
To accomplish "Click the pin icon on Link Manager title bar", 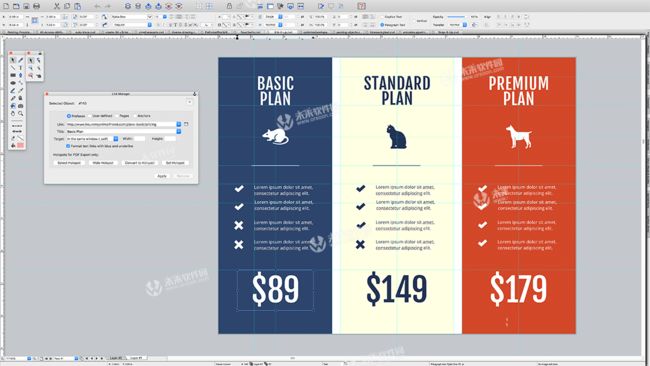I will [194, 94].
